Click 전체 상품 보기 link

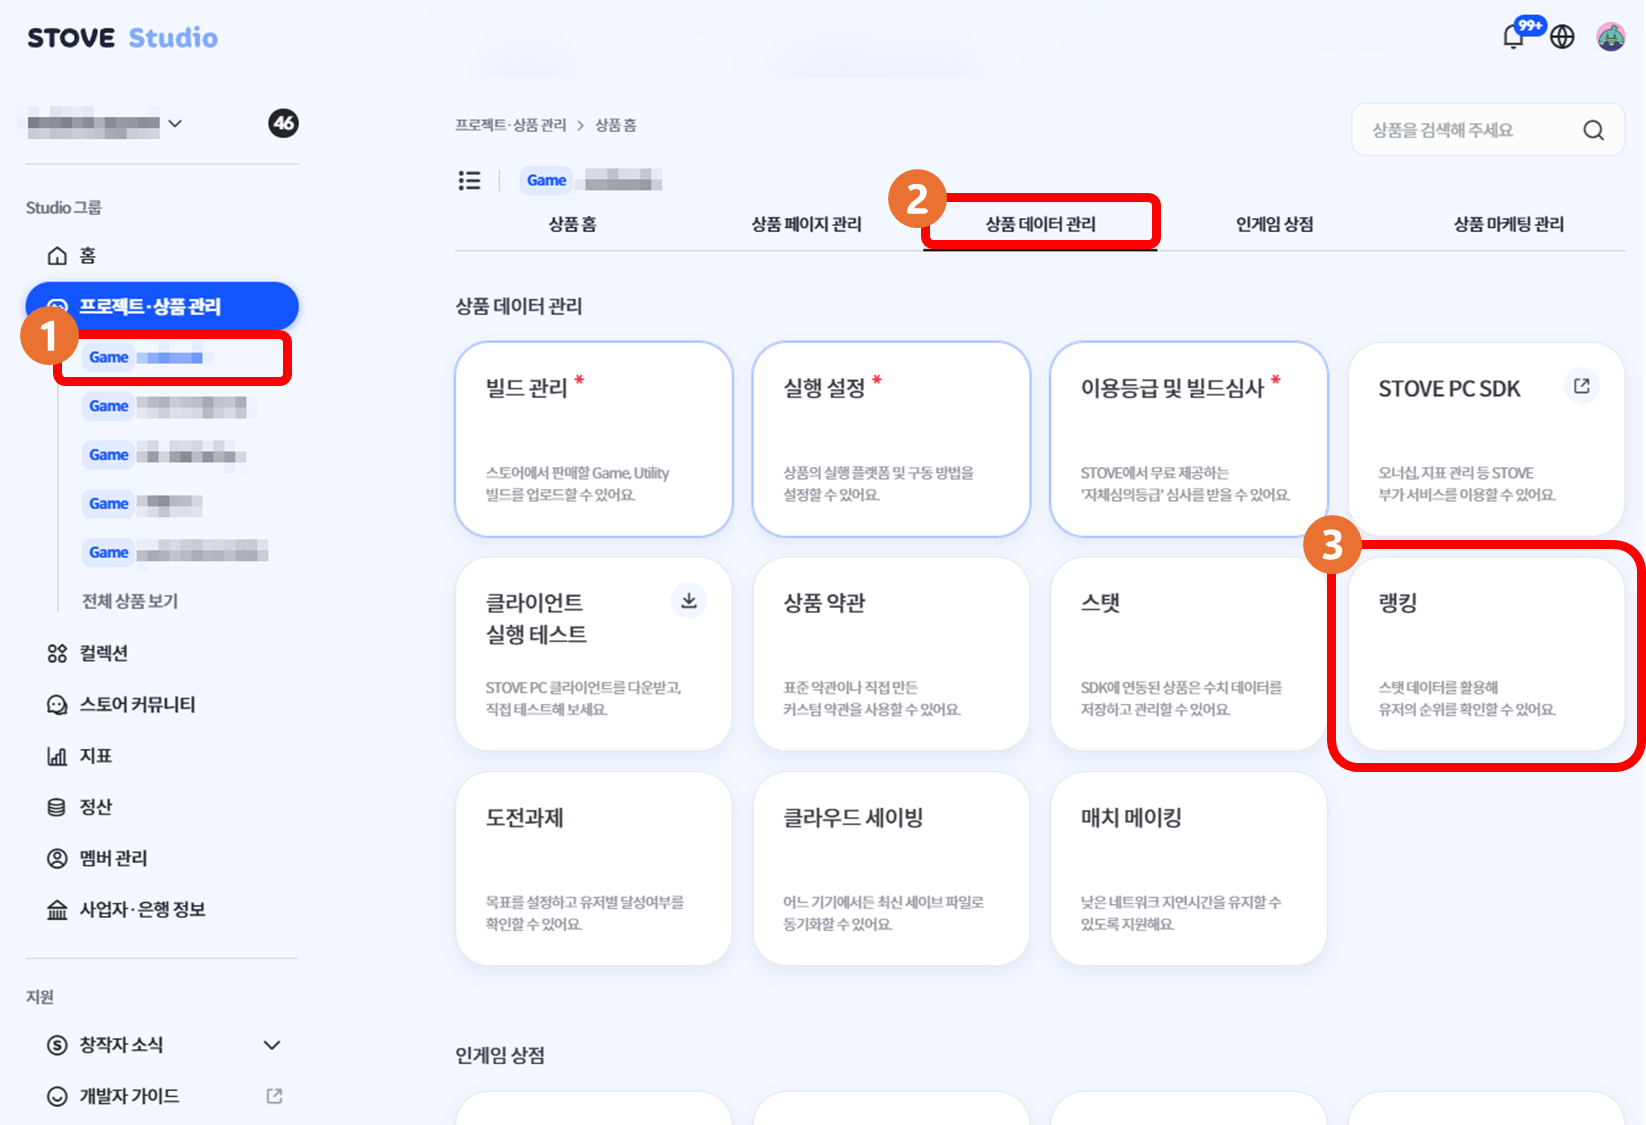(130, 601)
